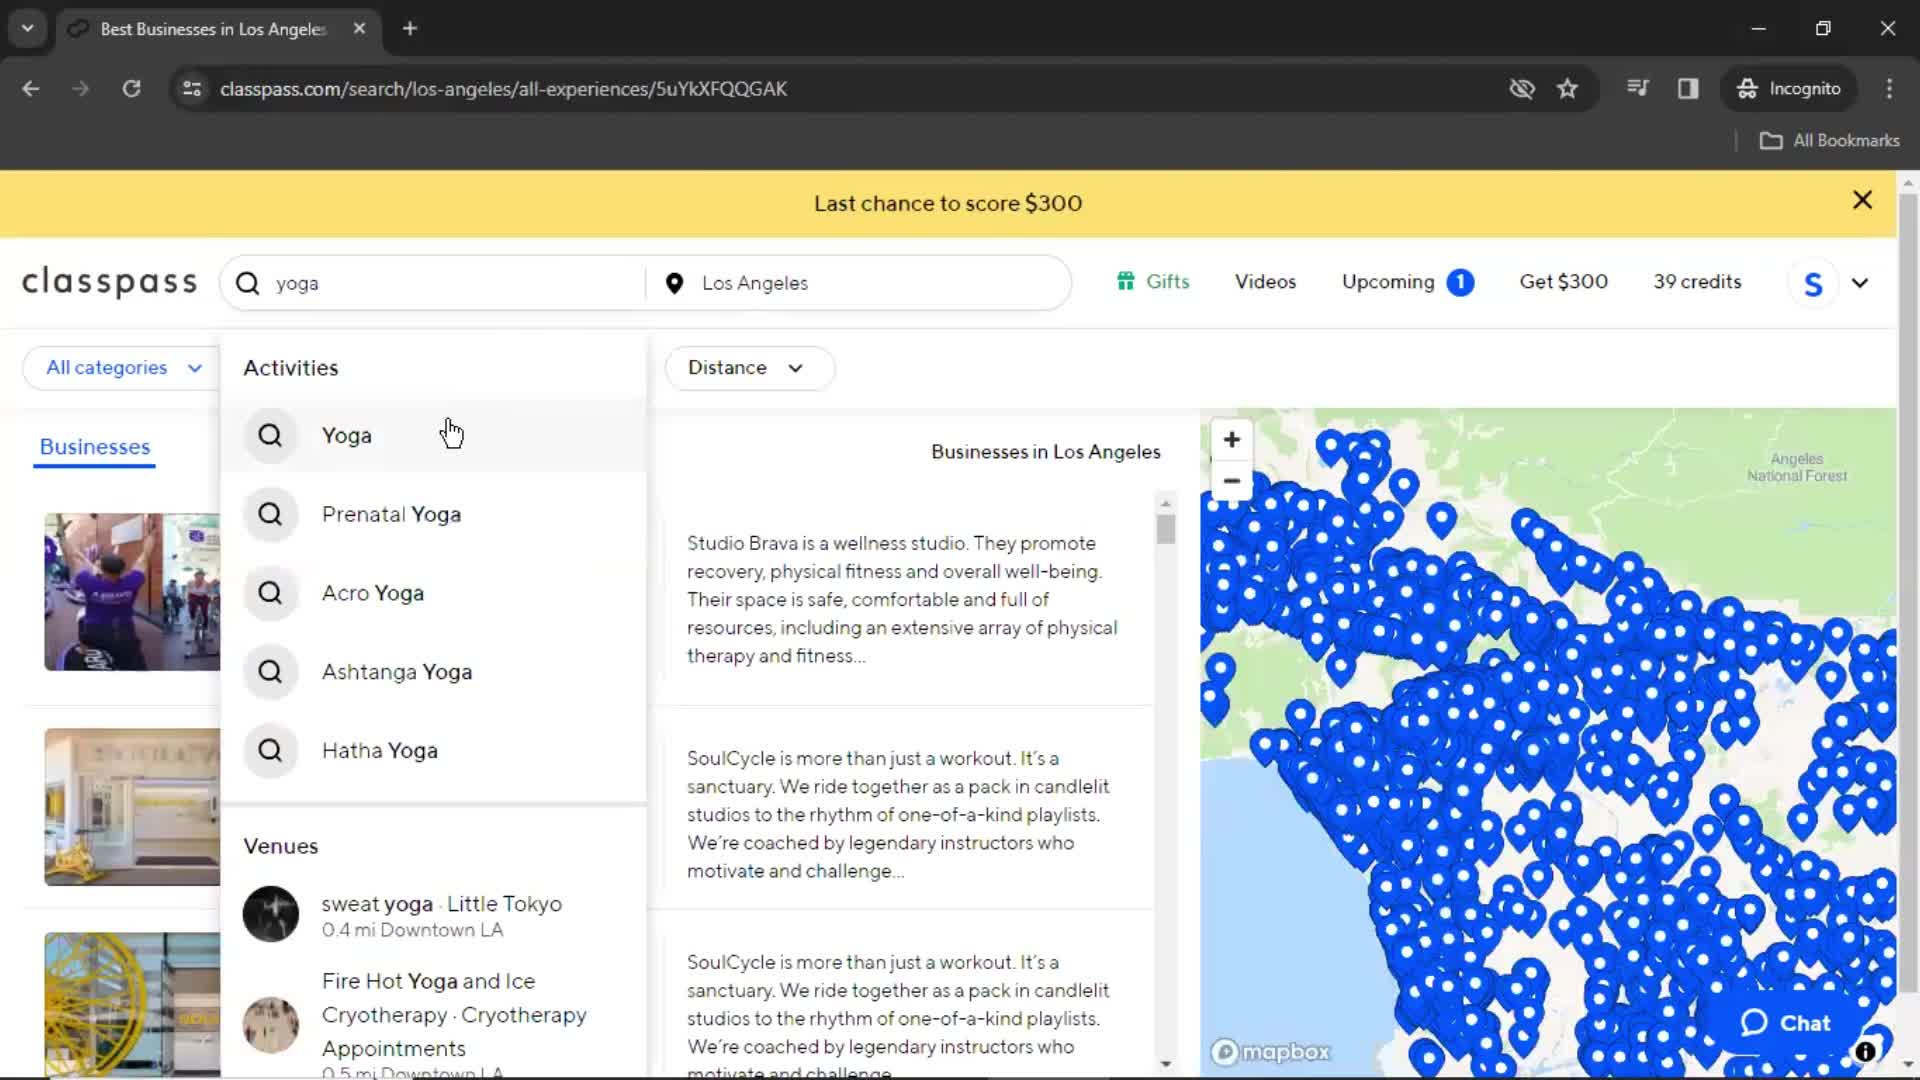Close the yellow $300 promo banner
This screenshot has width=1920, height=1080.
click(1862, 200)
